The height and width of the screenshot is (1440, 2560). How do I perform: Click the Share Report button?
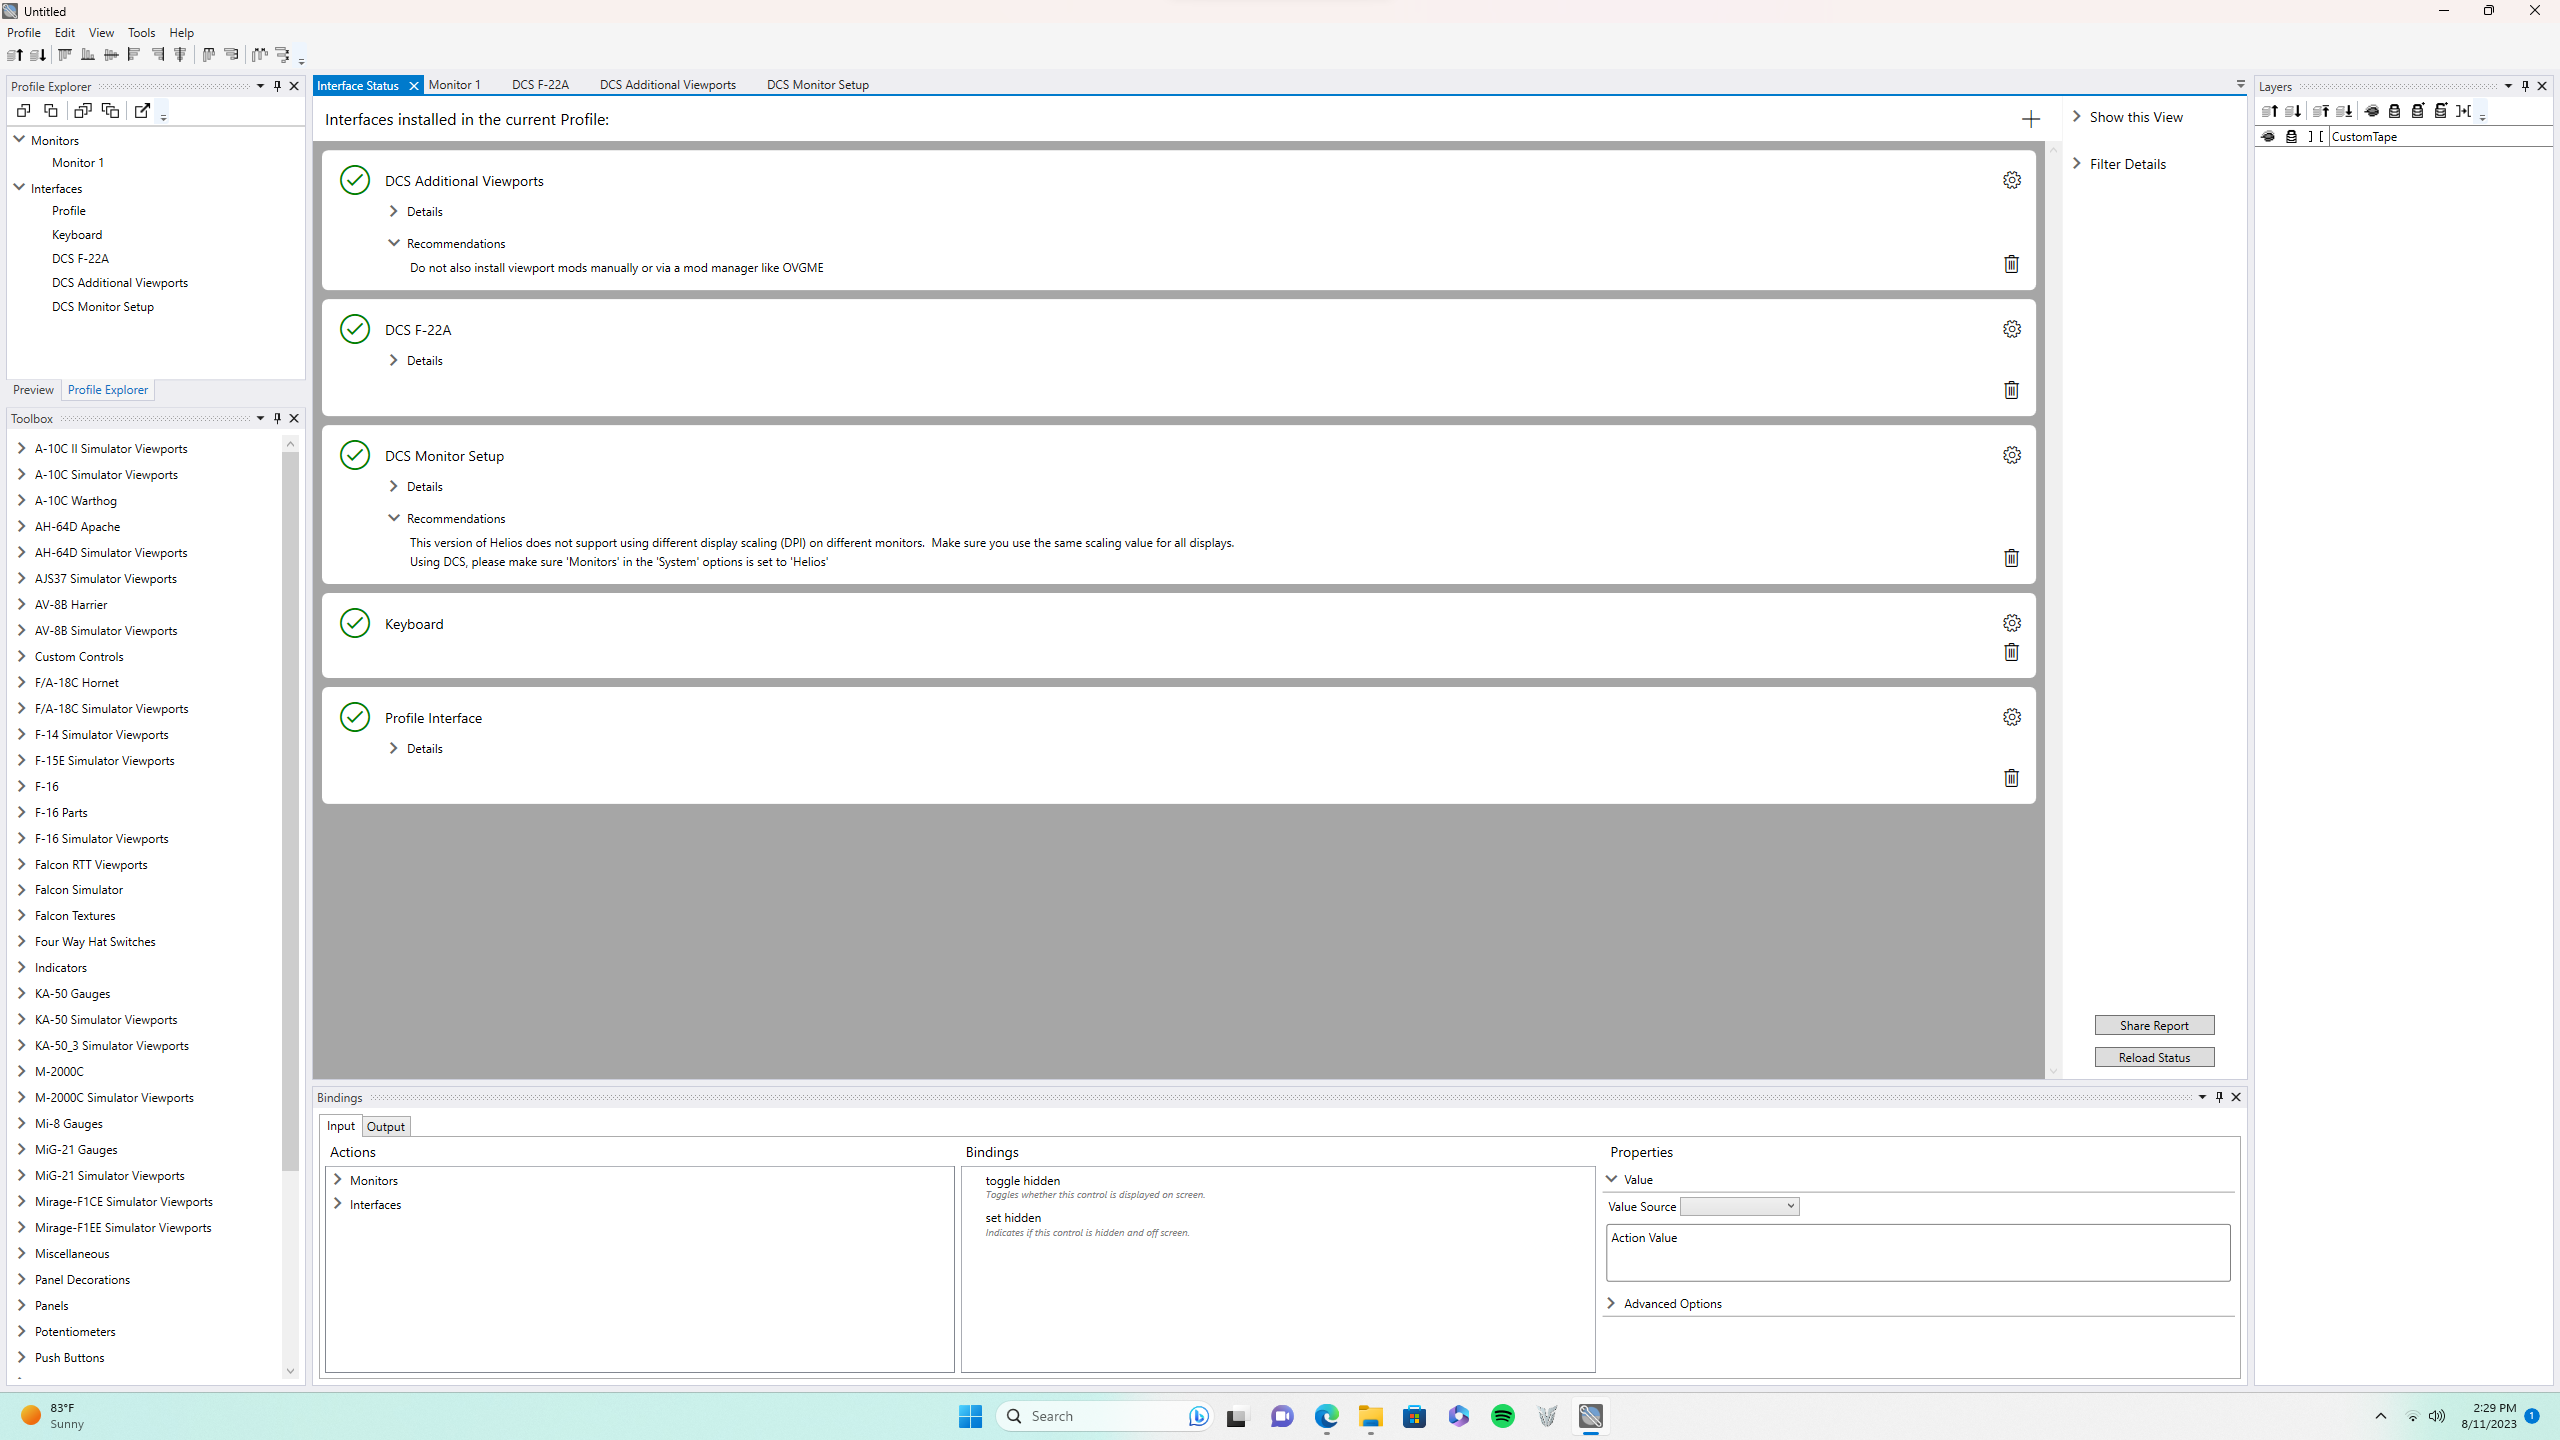[2154, 1025]
